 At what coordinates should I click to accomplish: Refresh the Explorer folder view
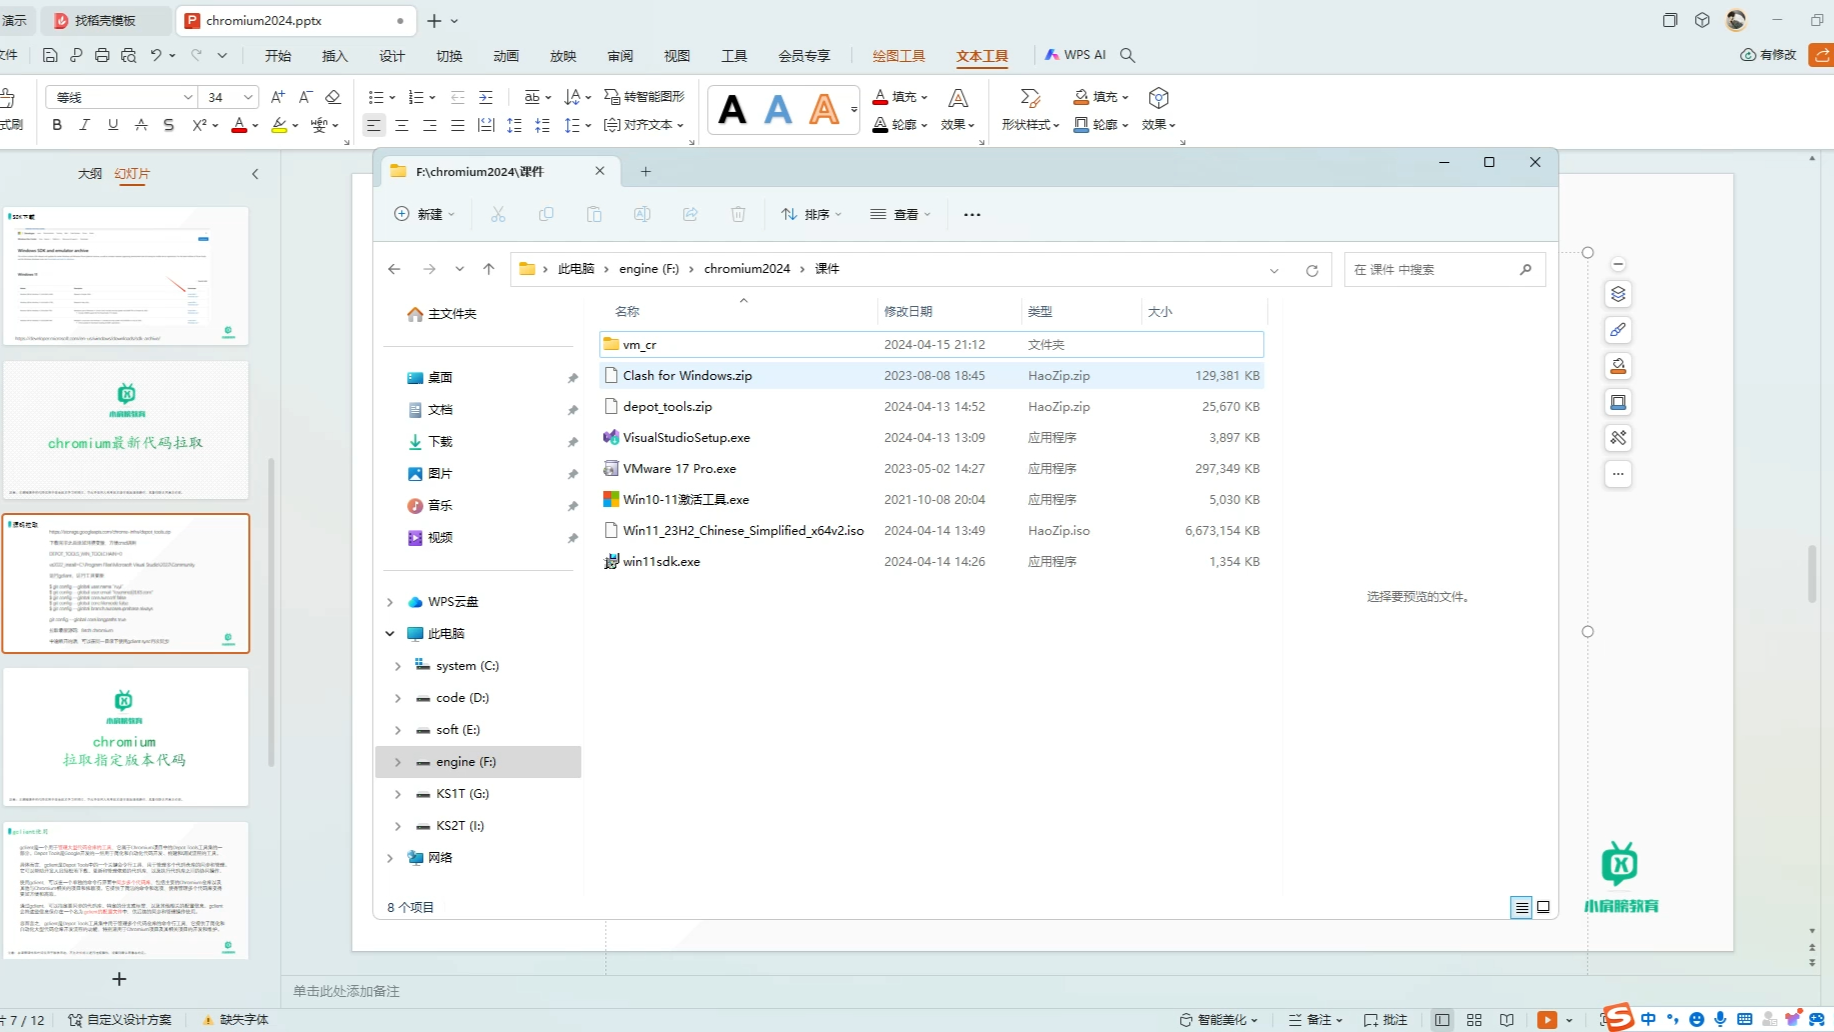(x=1312, y=270)
